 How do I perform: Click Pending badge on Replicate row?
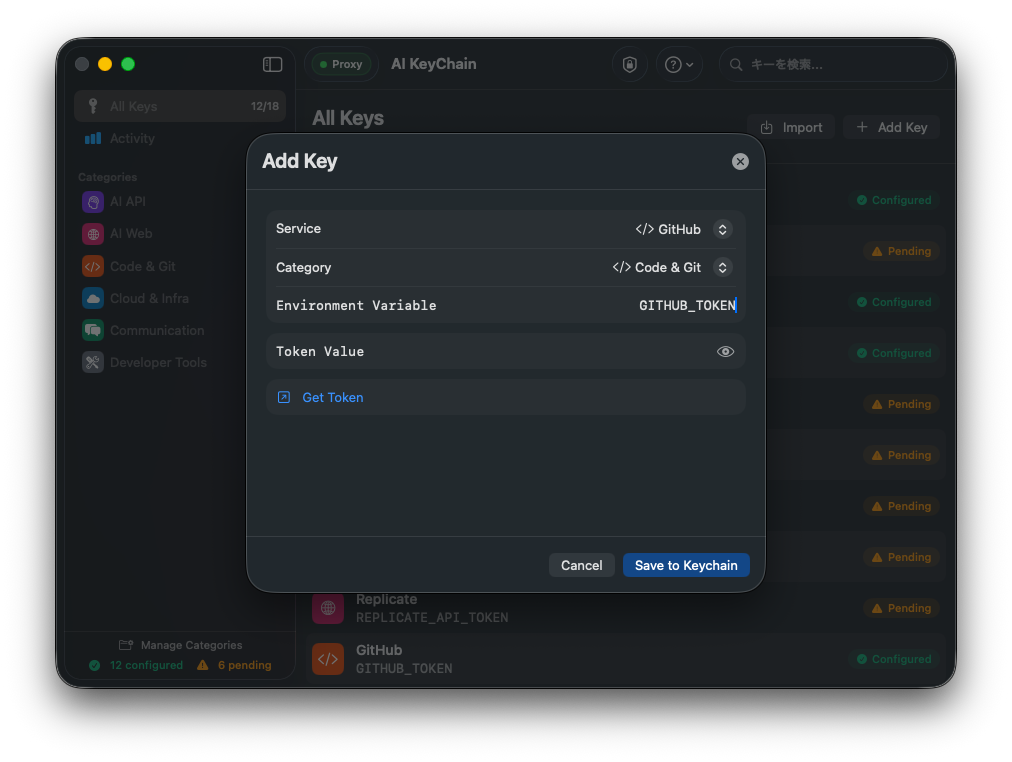(902, 608)
